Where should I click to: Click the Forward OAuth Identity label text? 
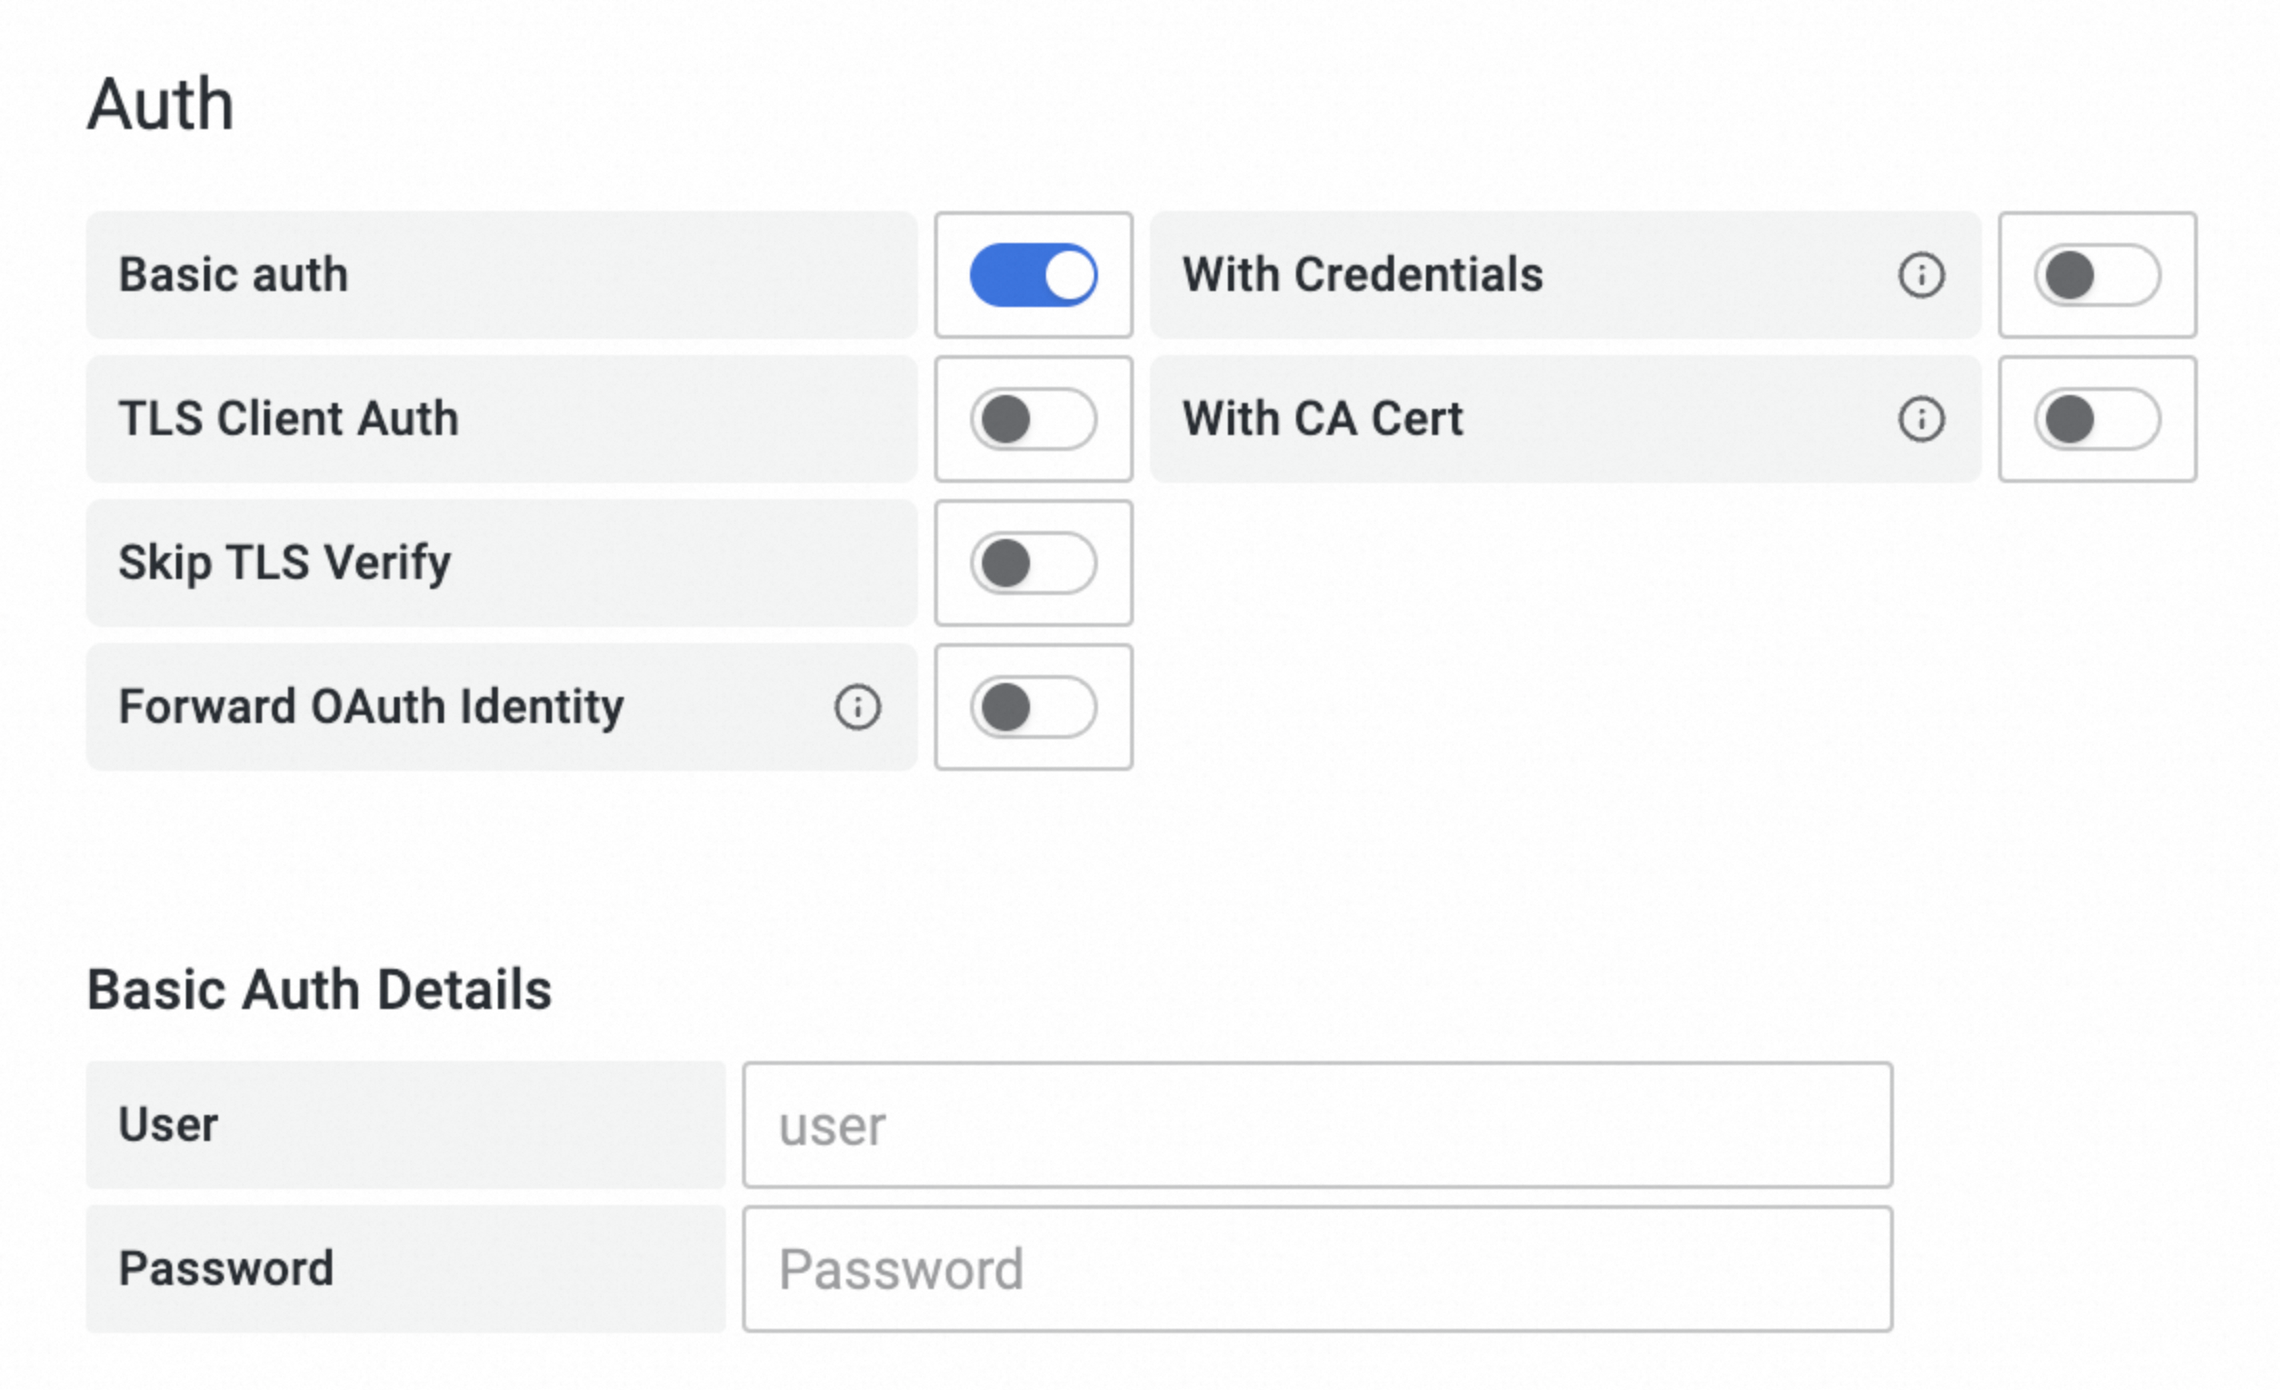pos(371,707)
